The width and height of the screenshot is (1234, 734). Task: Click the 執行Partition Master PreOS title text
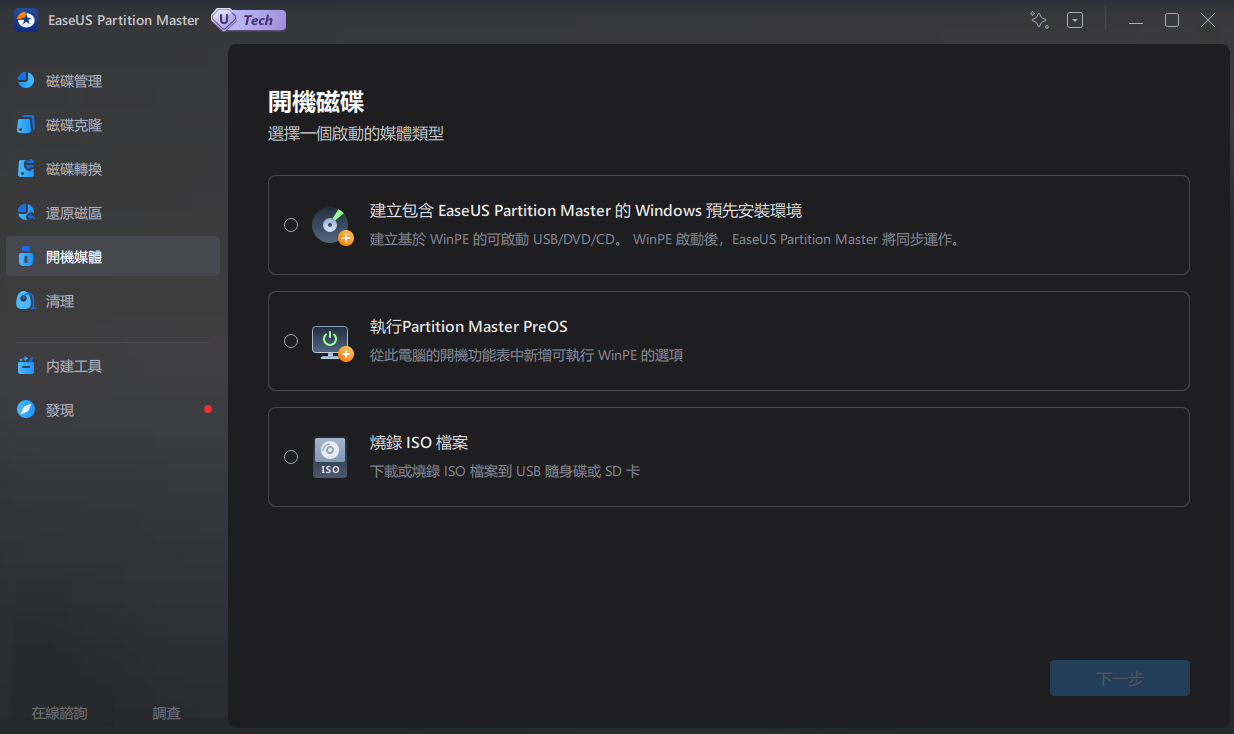click(x=469, y=327)
